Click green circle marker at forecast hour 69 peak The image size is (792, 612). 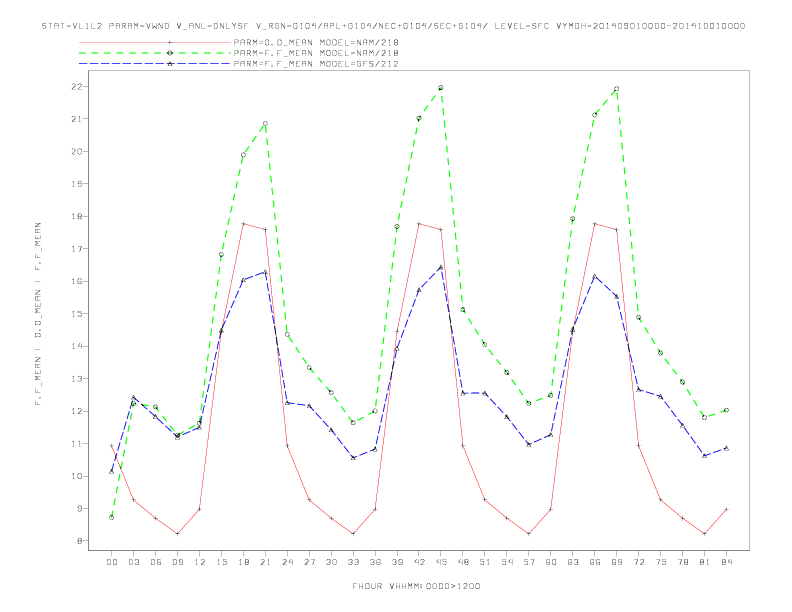pyautogui.click(x=617, y=89)
